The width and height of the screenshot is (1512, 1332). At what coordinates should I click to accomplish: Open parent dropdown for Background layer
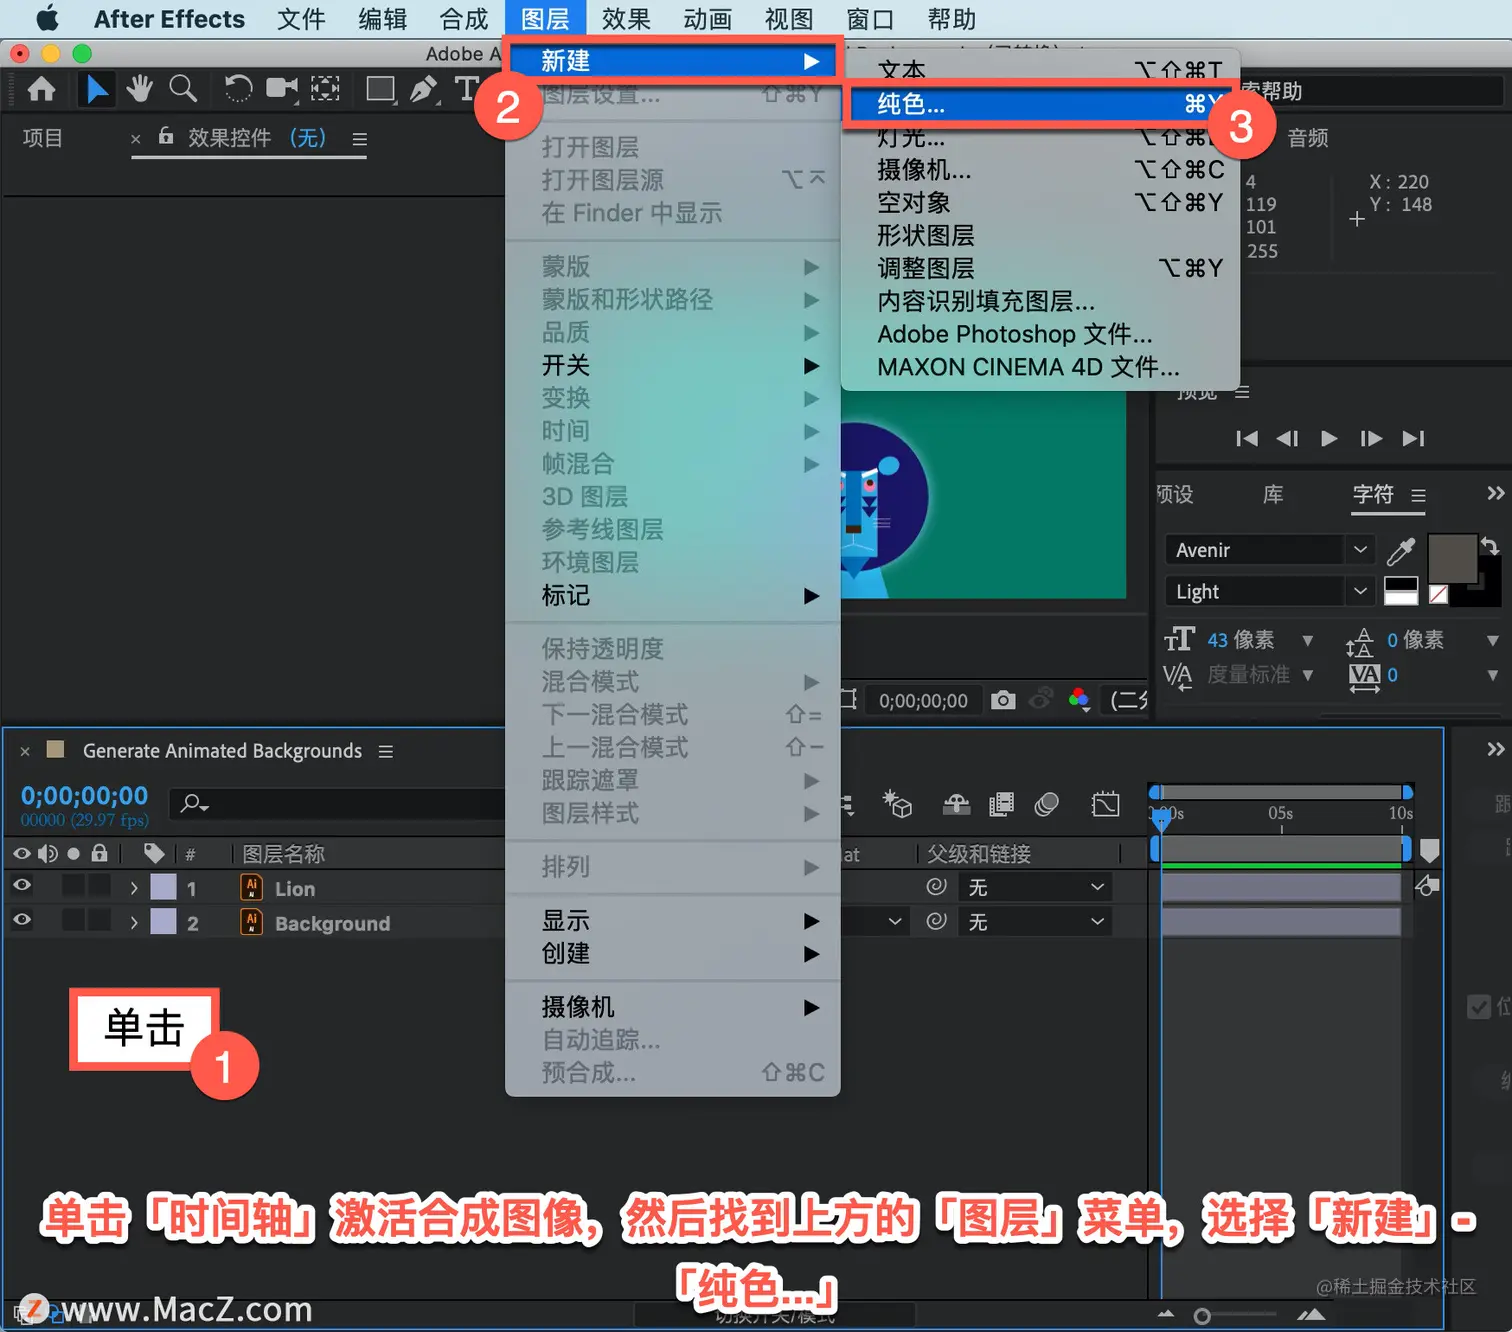tap(1036, 921)
